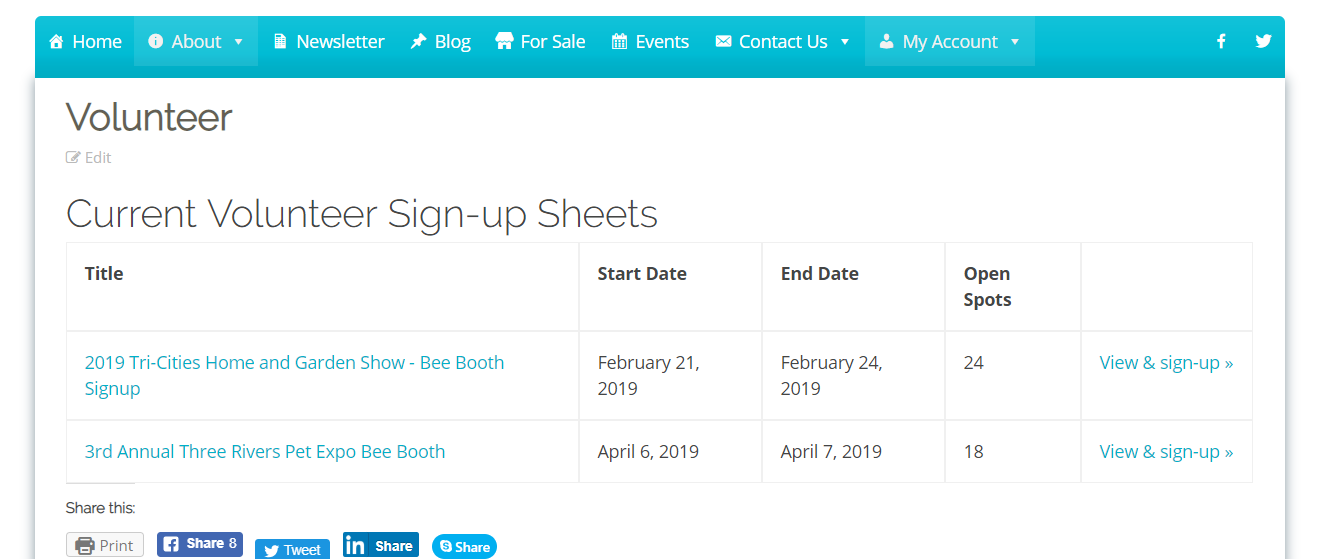Click the Print button with printer icon

pos(105,545)
